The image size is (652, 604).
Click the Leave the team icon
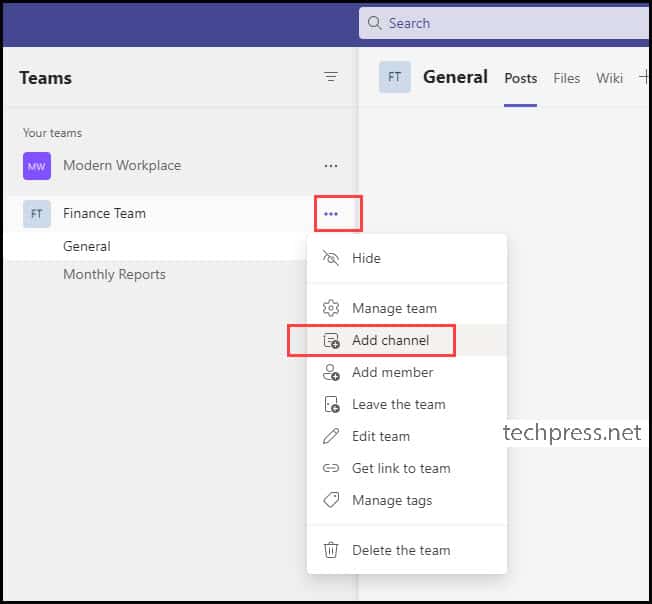click(x=331, y=404)
